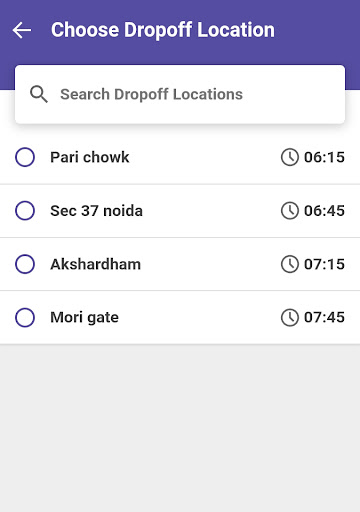Select the Mori gate radio button

(x=25, y=317)
